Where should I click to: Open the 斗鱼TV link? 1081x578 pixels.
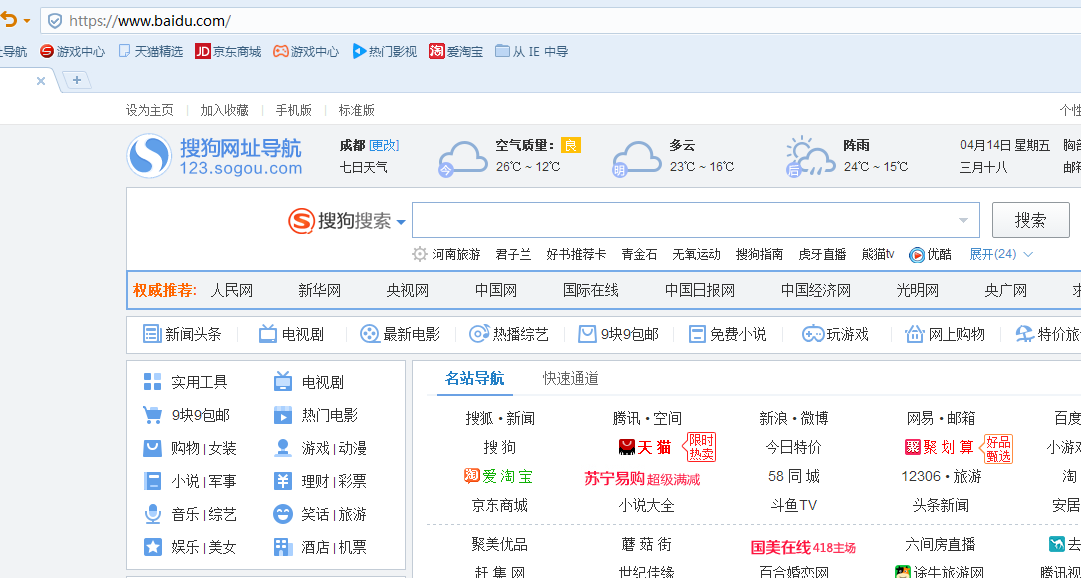[x=794, y=506]
